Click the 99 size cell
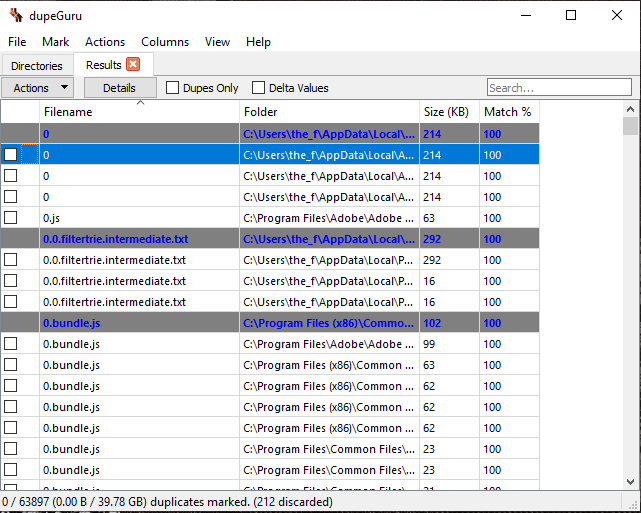Viewport: 641px width, 513px height. [x=449, y=344]
